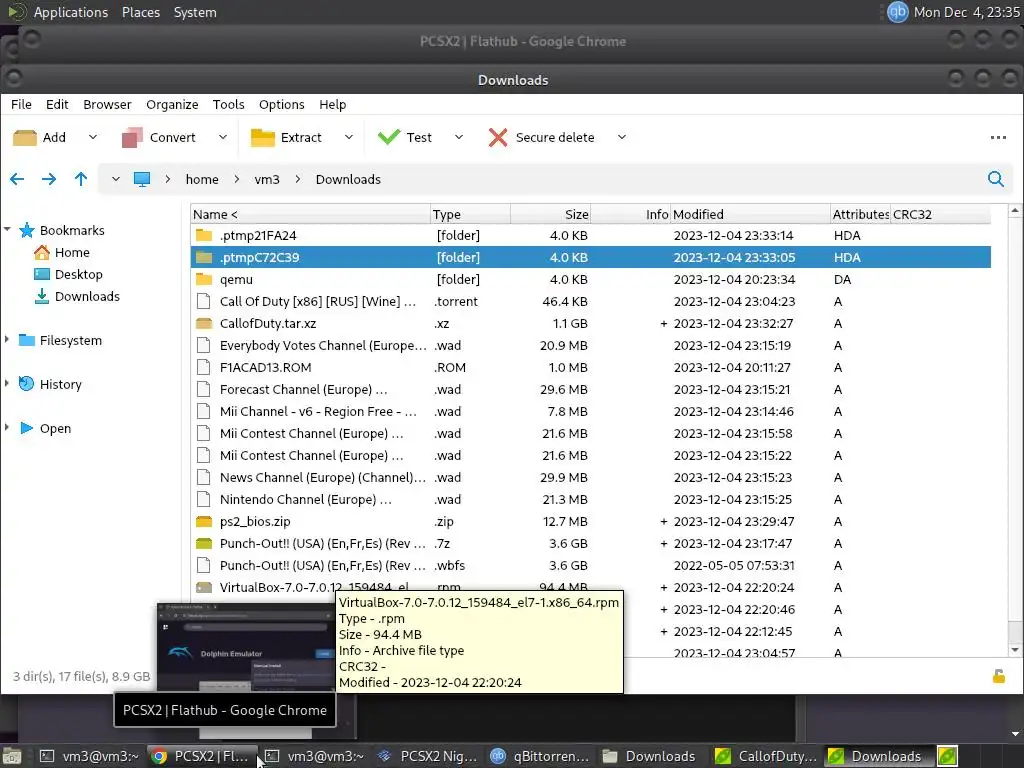Screen dimensions: 1024x768
Task: Select the F1ACAD13.ROM file
Action: point(590,367)
